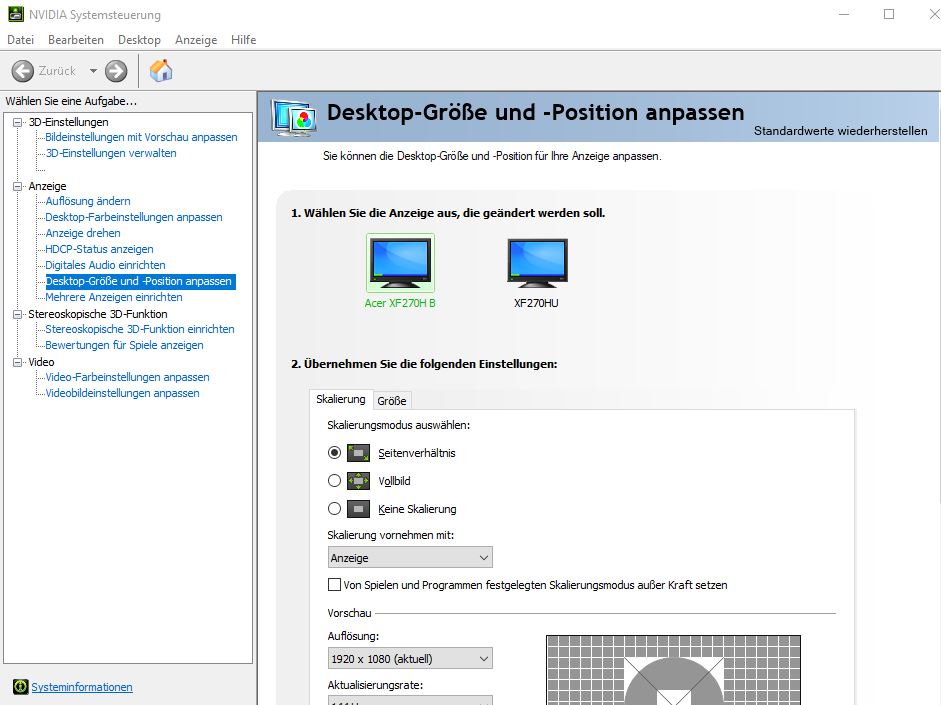Open Systeminformationen link
Screen dimensions: 941x705
(x=82, y=687)
